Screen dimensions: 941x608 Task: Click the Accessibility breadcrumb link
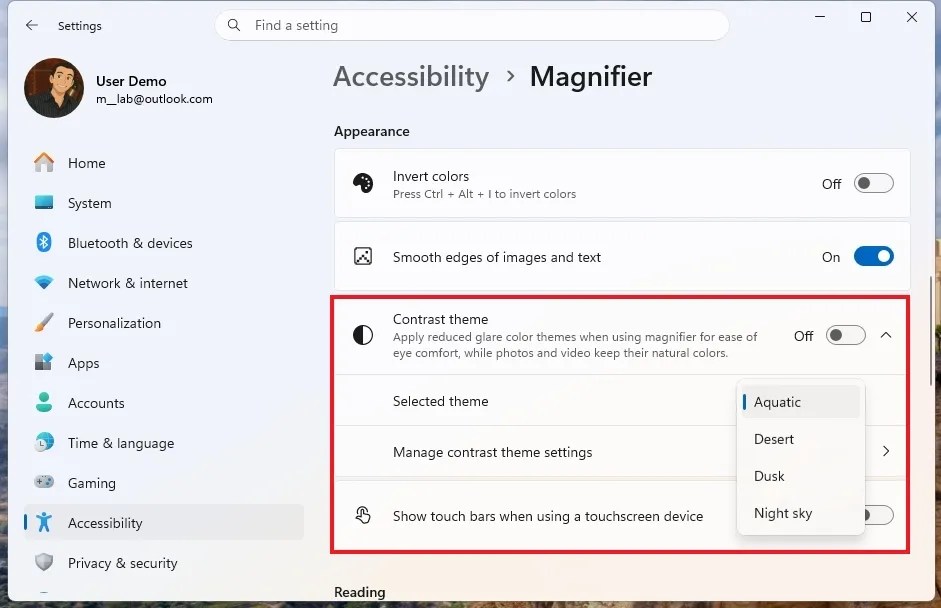[x=411, y=77]
